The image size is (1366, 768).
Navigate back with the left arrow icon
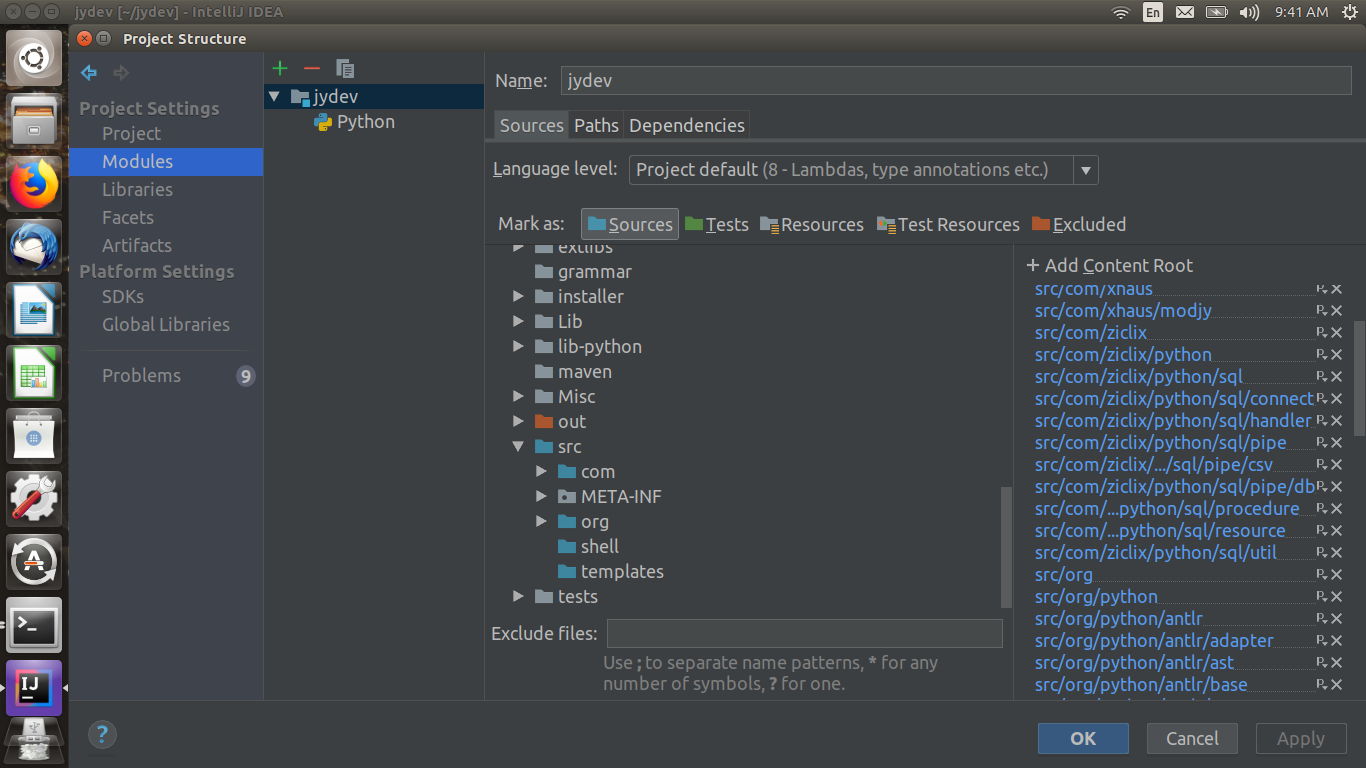tap(88, 72)
